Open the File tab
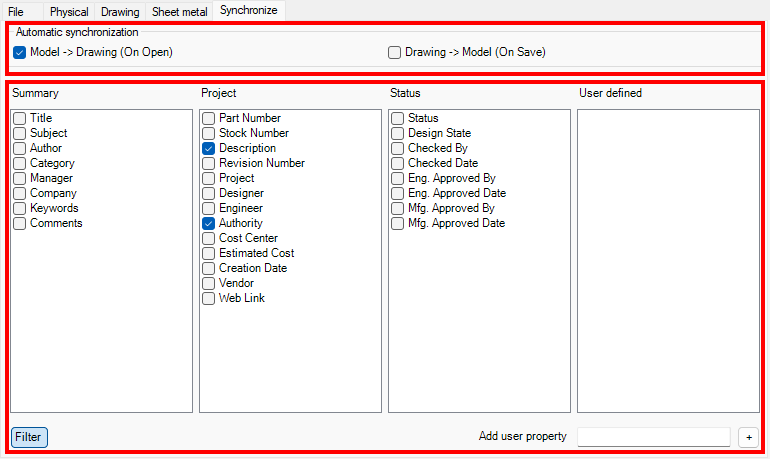The height and width of the screenshot is (459, 770). click(x=17, y=12)
